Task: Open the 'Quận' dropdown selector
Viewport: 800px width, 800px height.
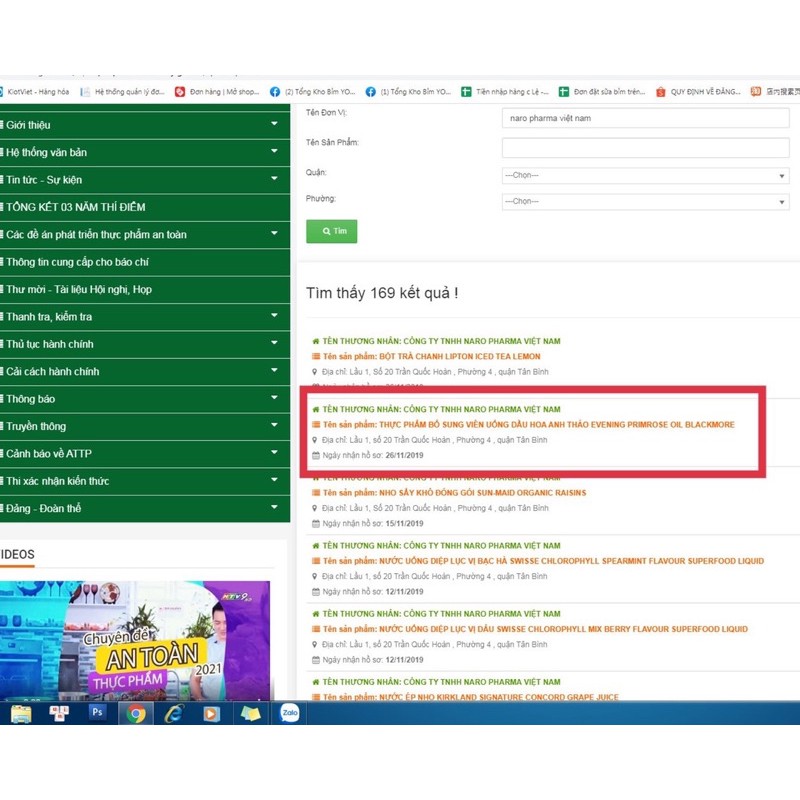Action: tap(645, 176)
